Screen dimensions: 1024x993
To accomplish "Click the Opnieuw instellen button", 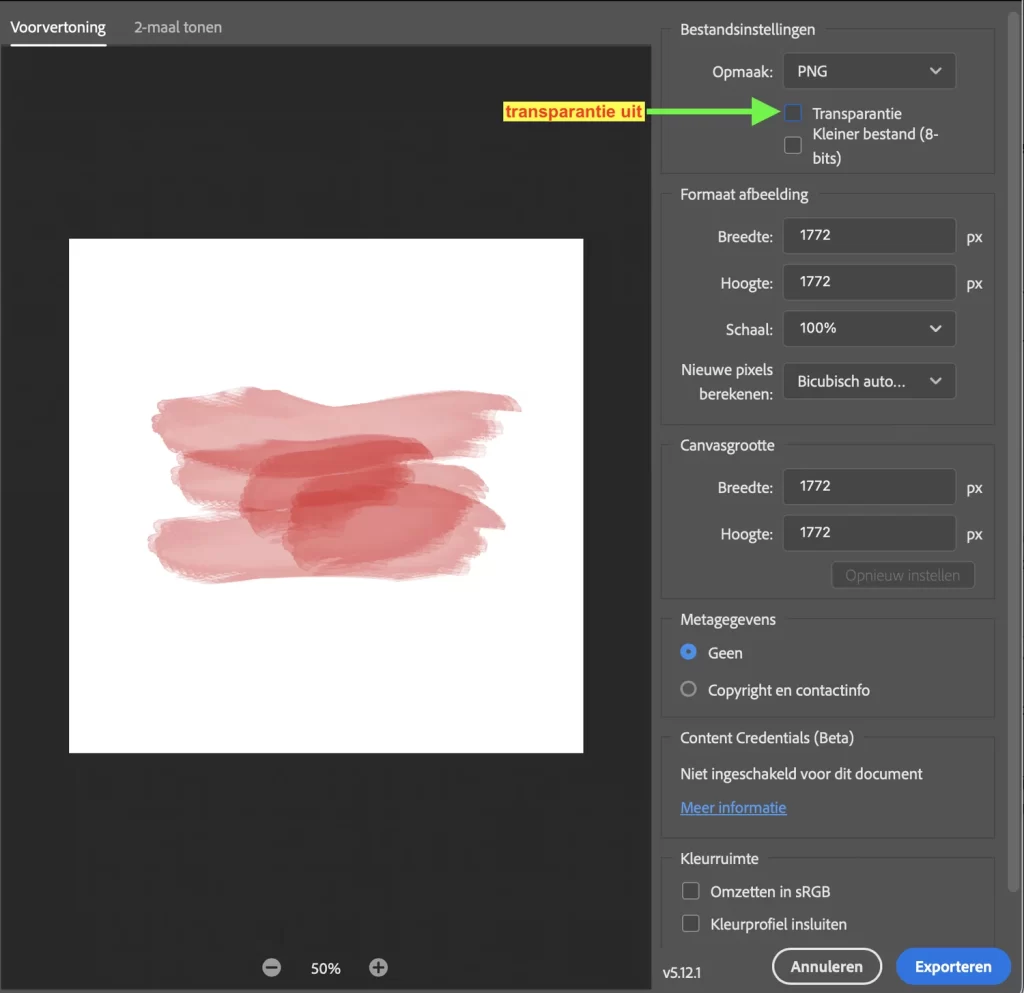I will tap(902, 575).
